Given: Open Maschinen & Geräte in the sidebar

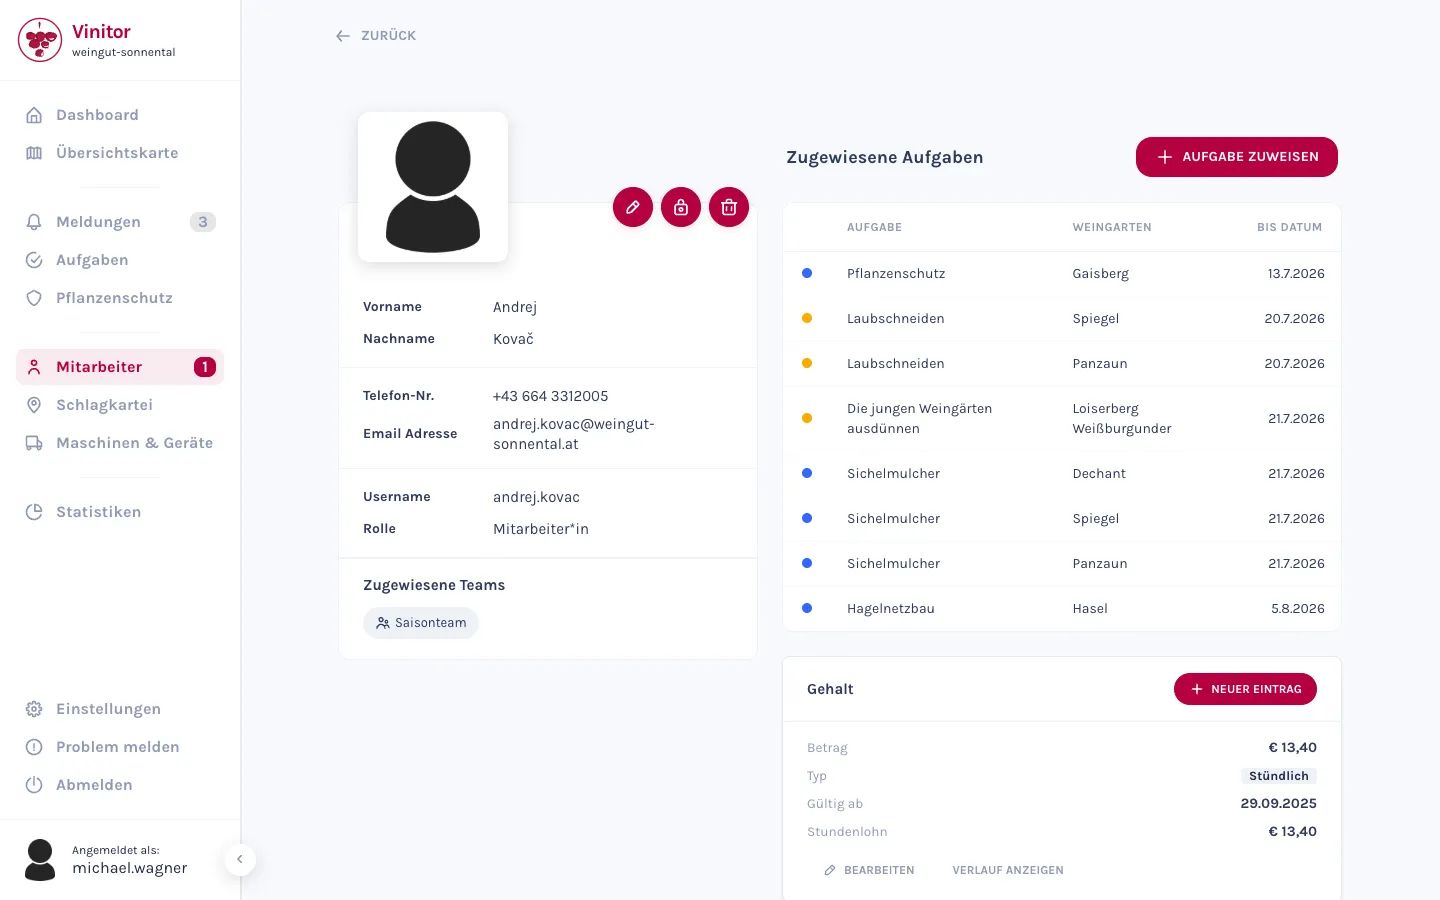Looking at the screenshot, I should (x=120, y=443).
